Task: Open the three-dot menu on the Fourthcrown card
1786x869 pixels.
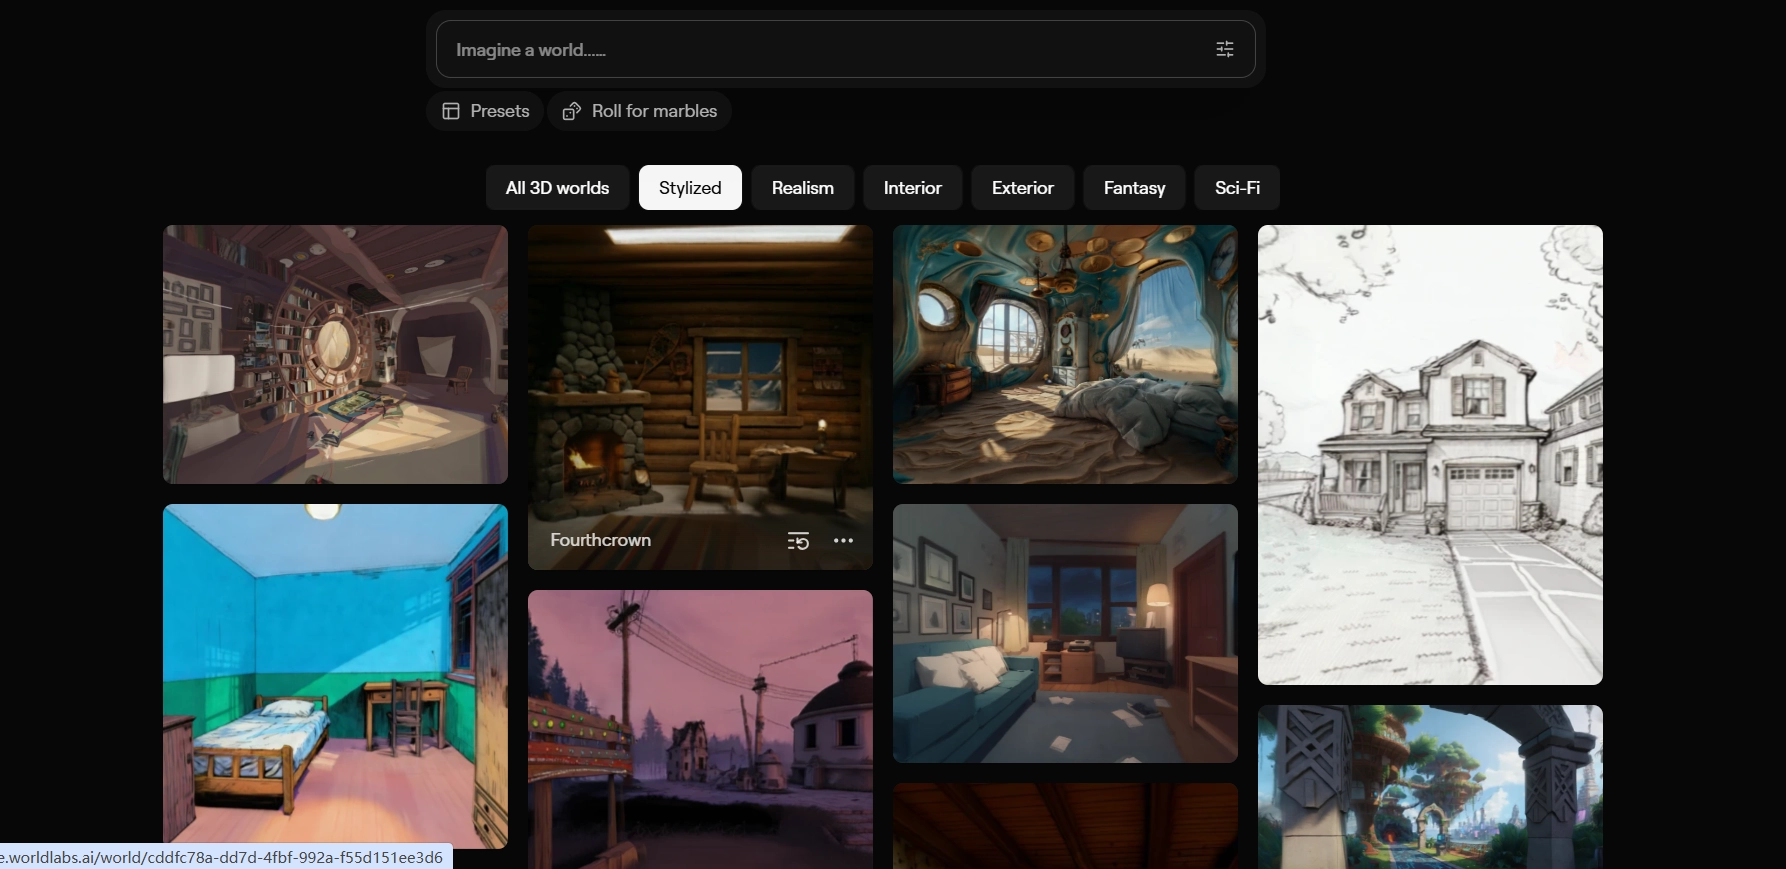Action: pyautogui.click(x=843, y=541)
